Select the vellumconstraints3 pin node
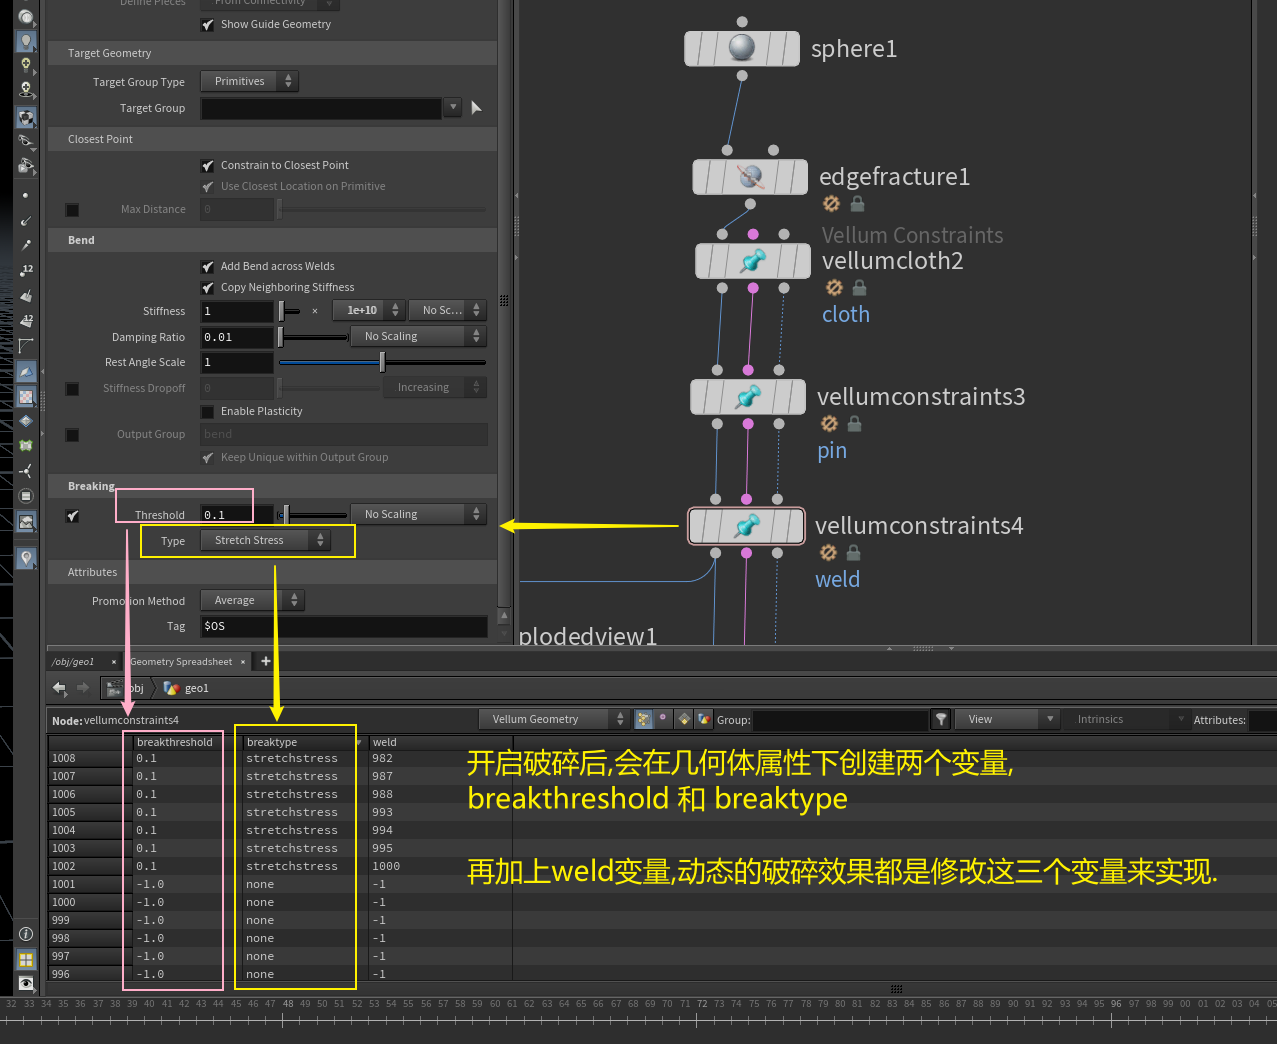The image size is (1277, 1044). (x=748, y=397)
